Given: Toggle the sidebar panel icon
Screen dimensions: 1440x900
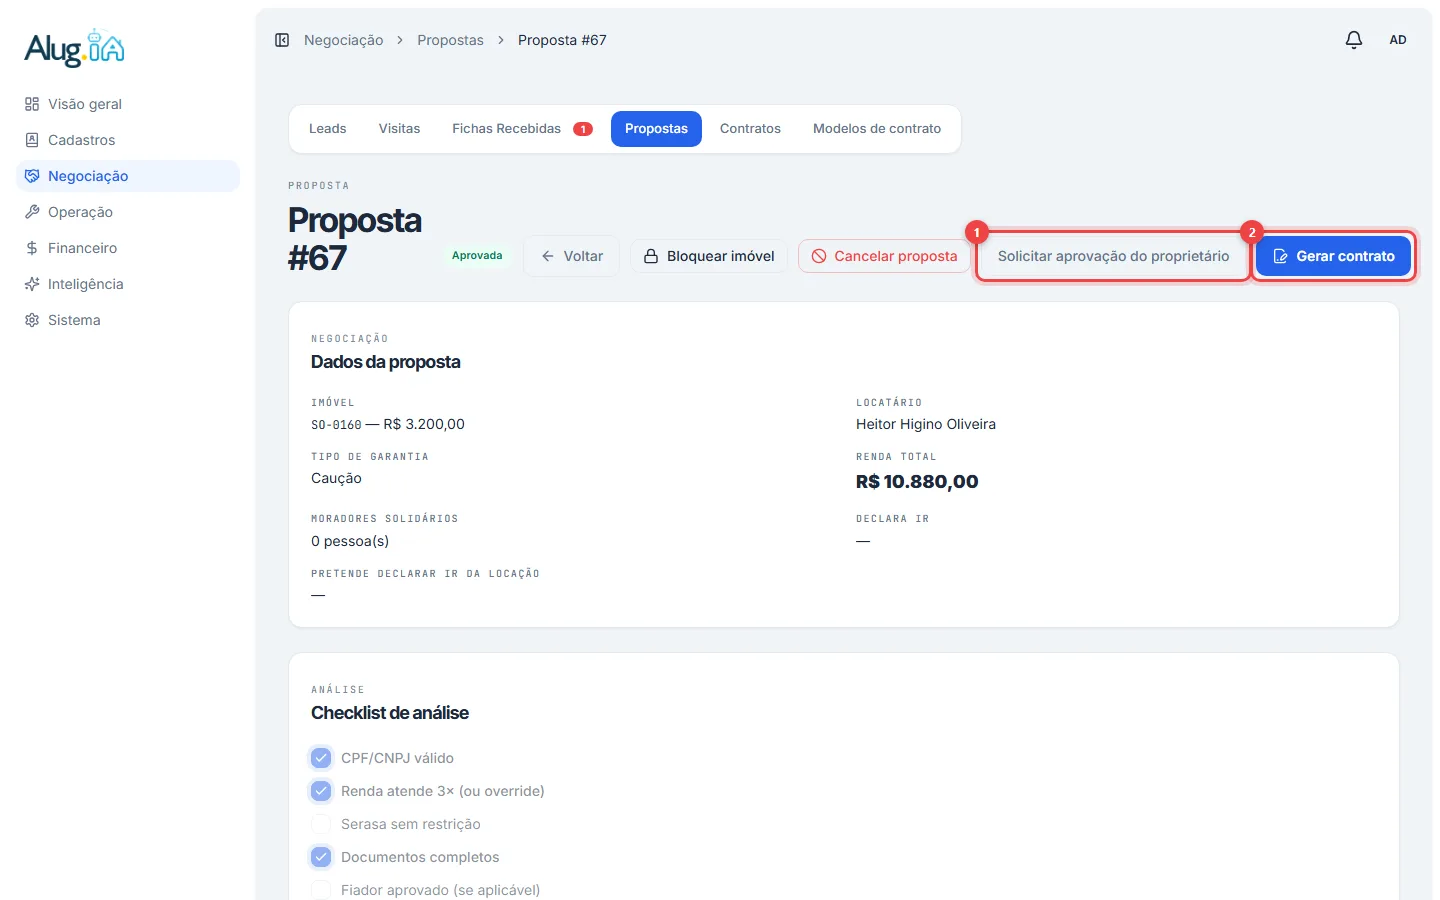Looking at the screenshot, I should (282, 40).
